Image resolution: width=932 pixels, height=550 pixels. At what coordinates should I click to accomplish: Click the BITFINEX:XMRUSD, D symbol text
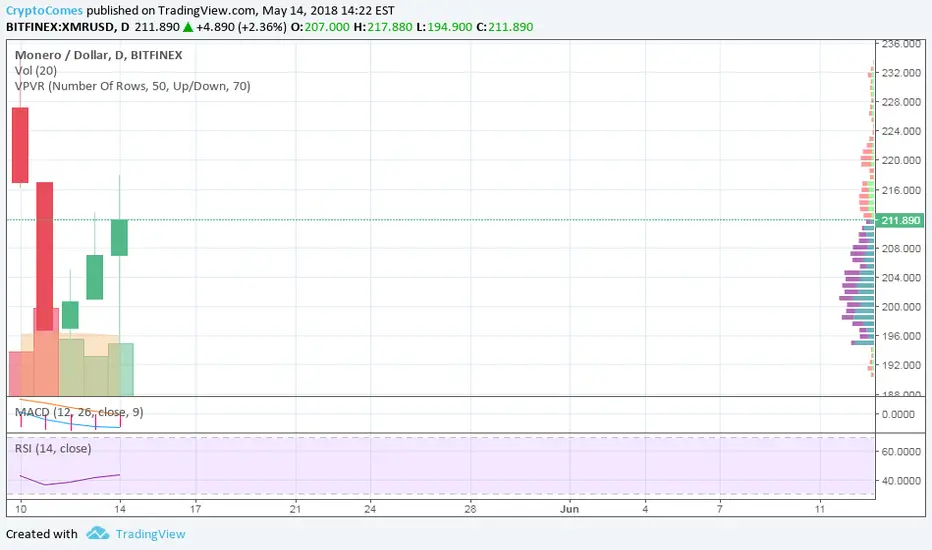click(68, 27)
